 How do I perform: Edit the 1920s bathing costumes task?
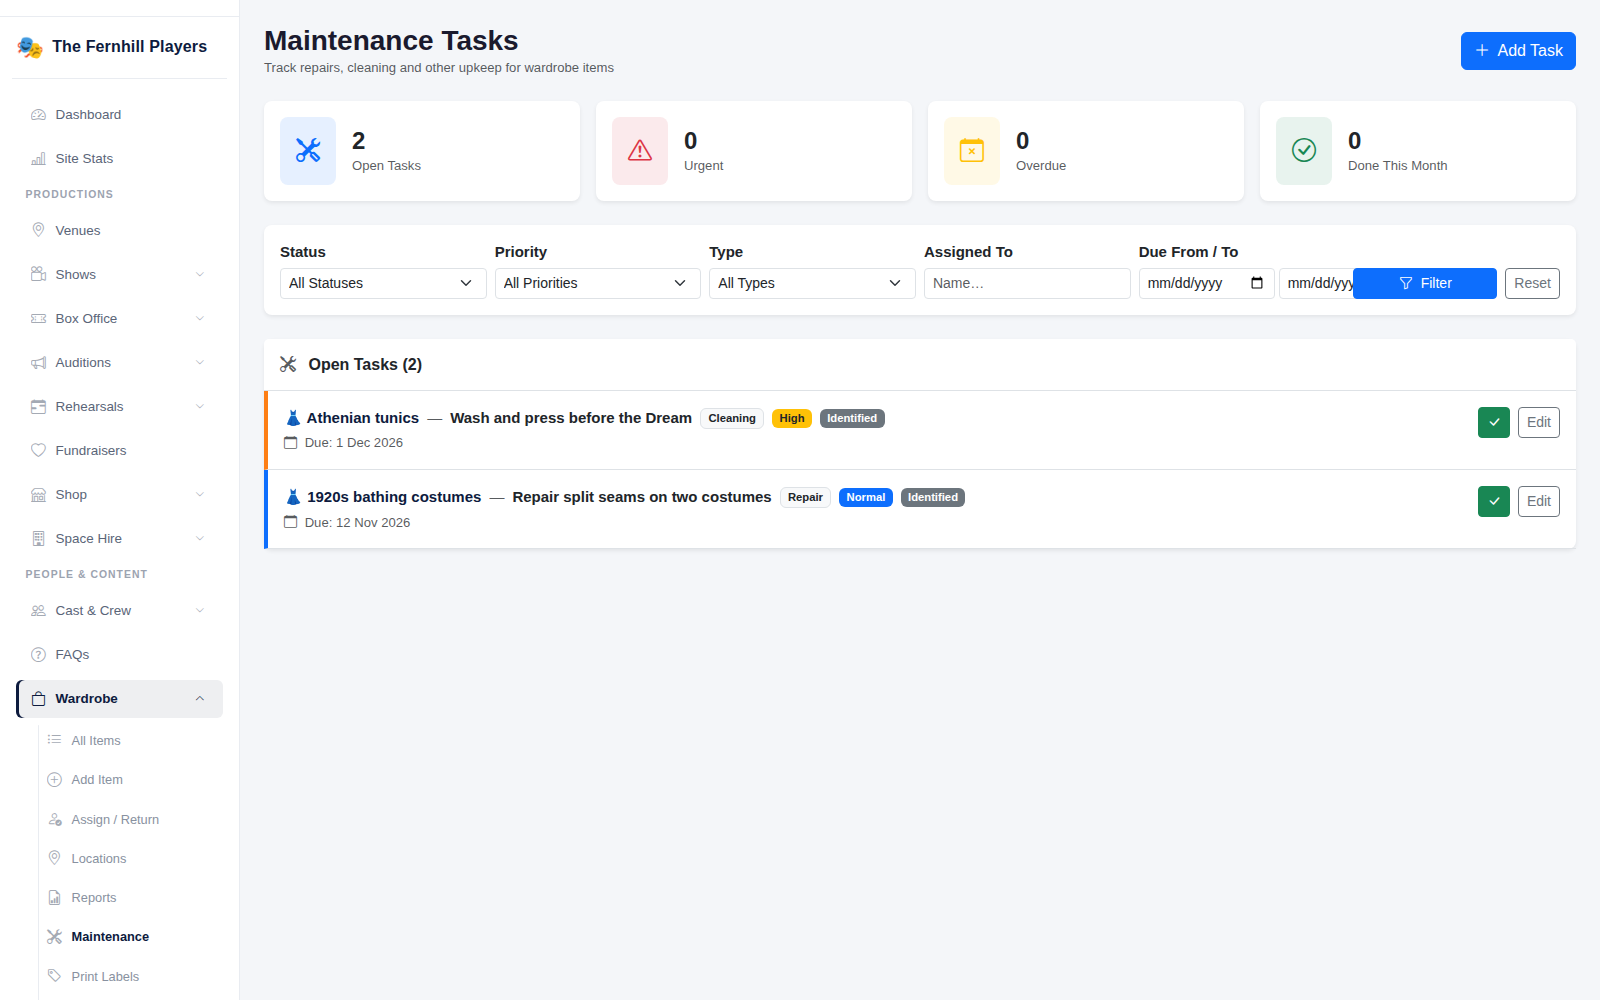pyautogui.click(x=1539, y=502)
